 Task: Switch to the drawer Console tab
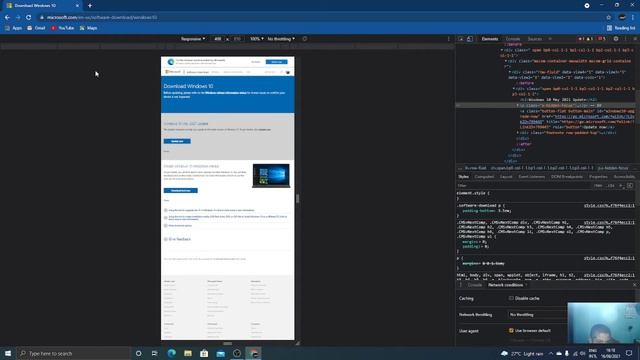(475, 285)
